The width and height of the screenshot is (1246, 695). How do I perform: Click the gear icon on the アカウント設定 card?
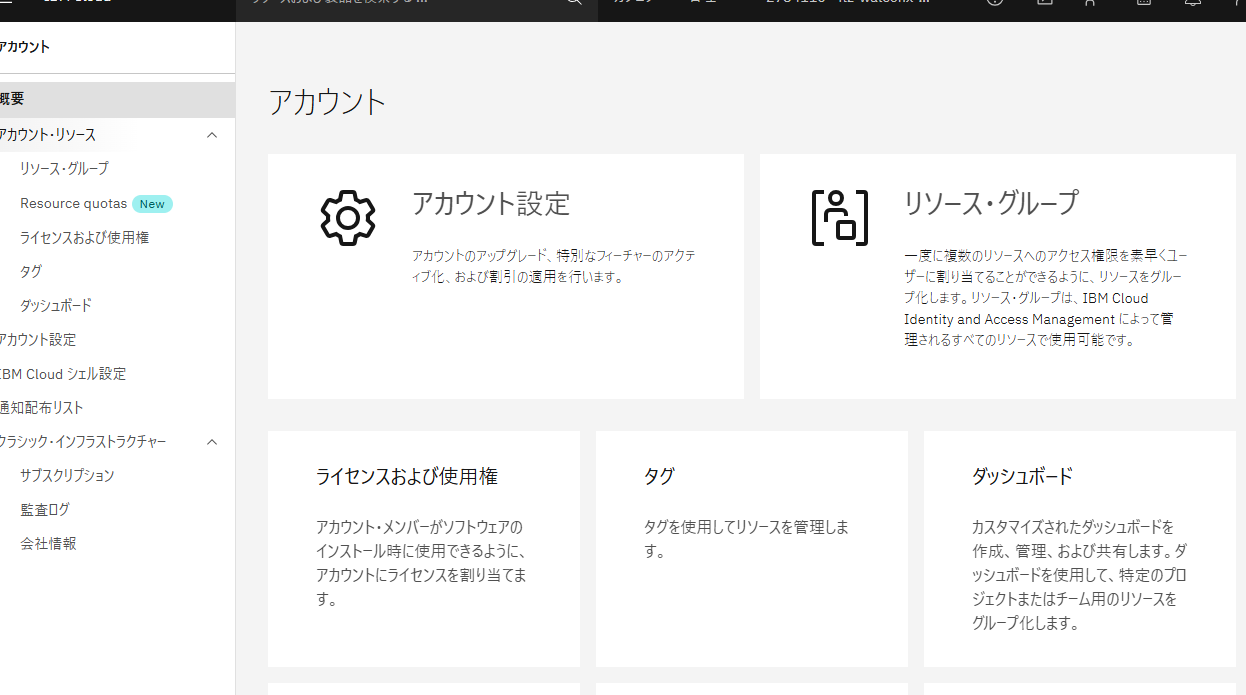point(347,217)
